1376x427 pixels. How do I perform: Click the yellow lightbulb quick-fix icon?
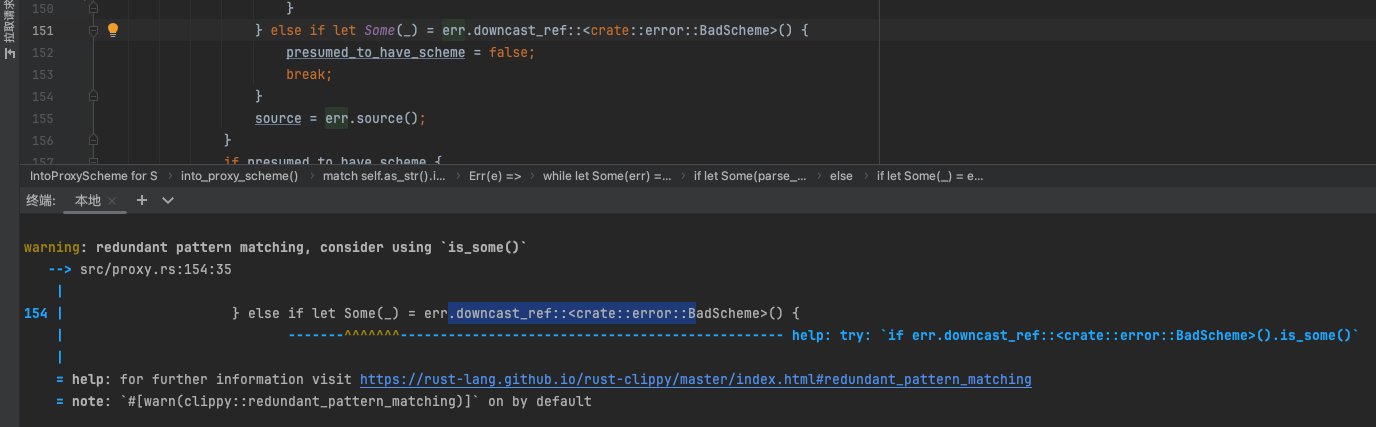(x=113, y=30)
